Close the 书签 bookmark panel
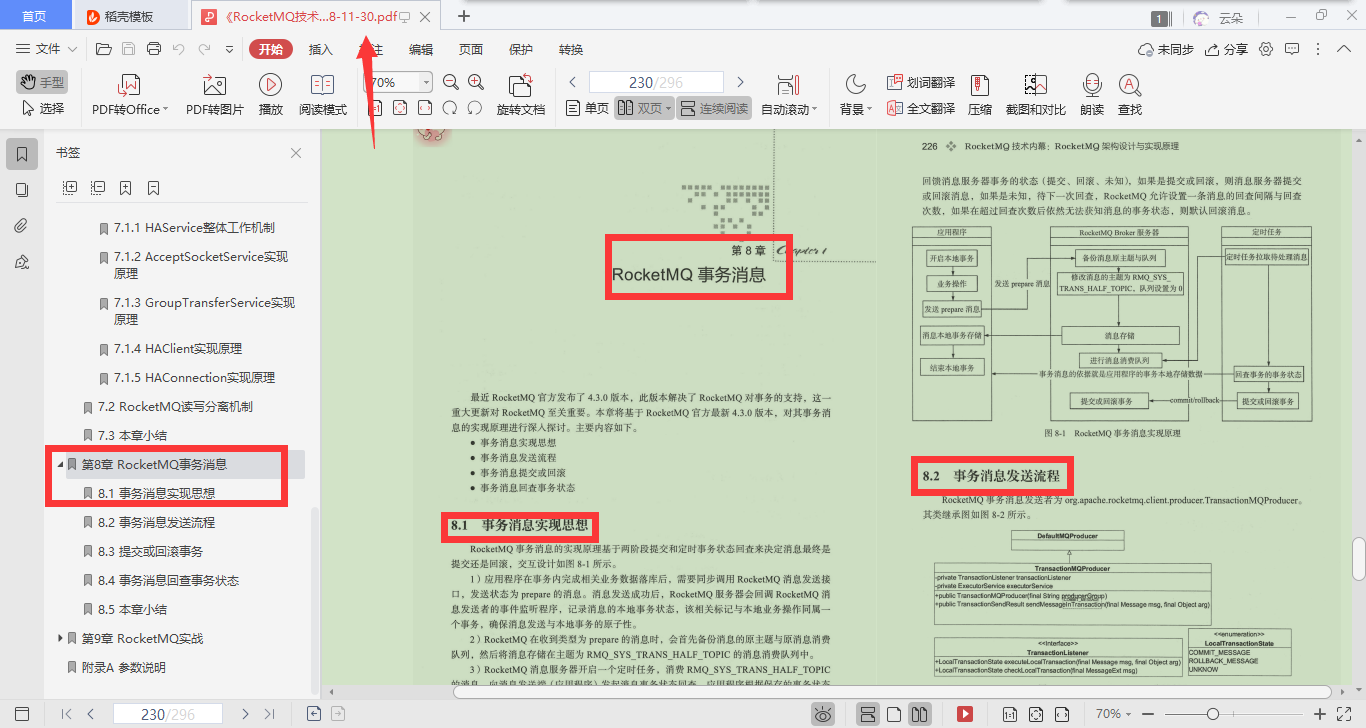Viewport: 1366px width, 728px height. 296,153
